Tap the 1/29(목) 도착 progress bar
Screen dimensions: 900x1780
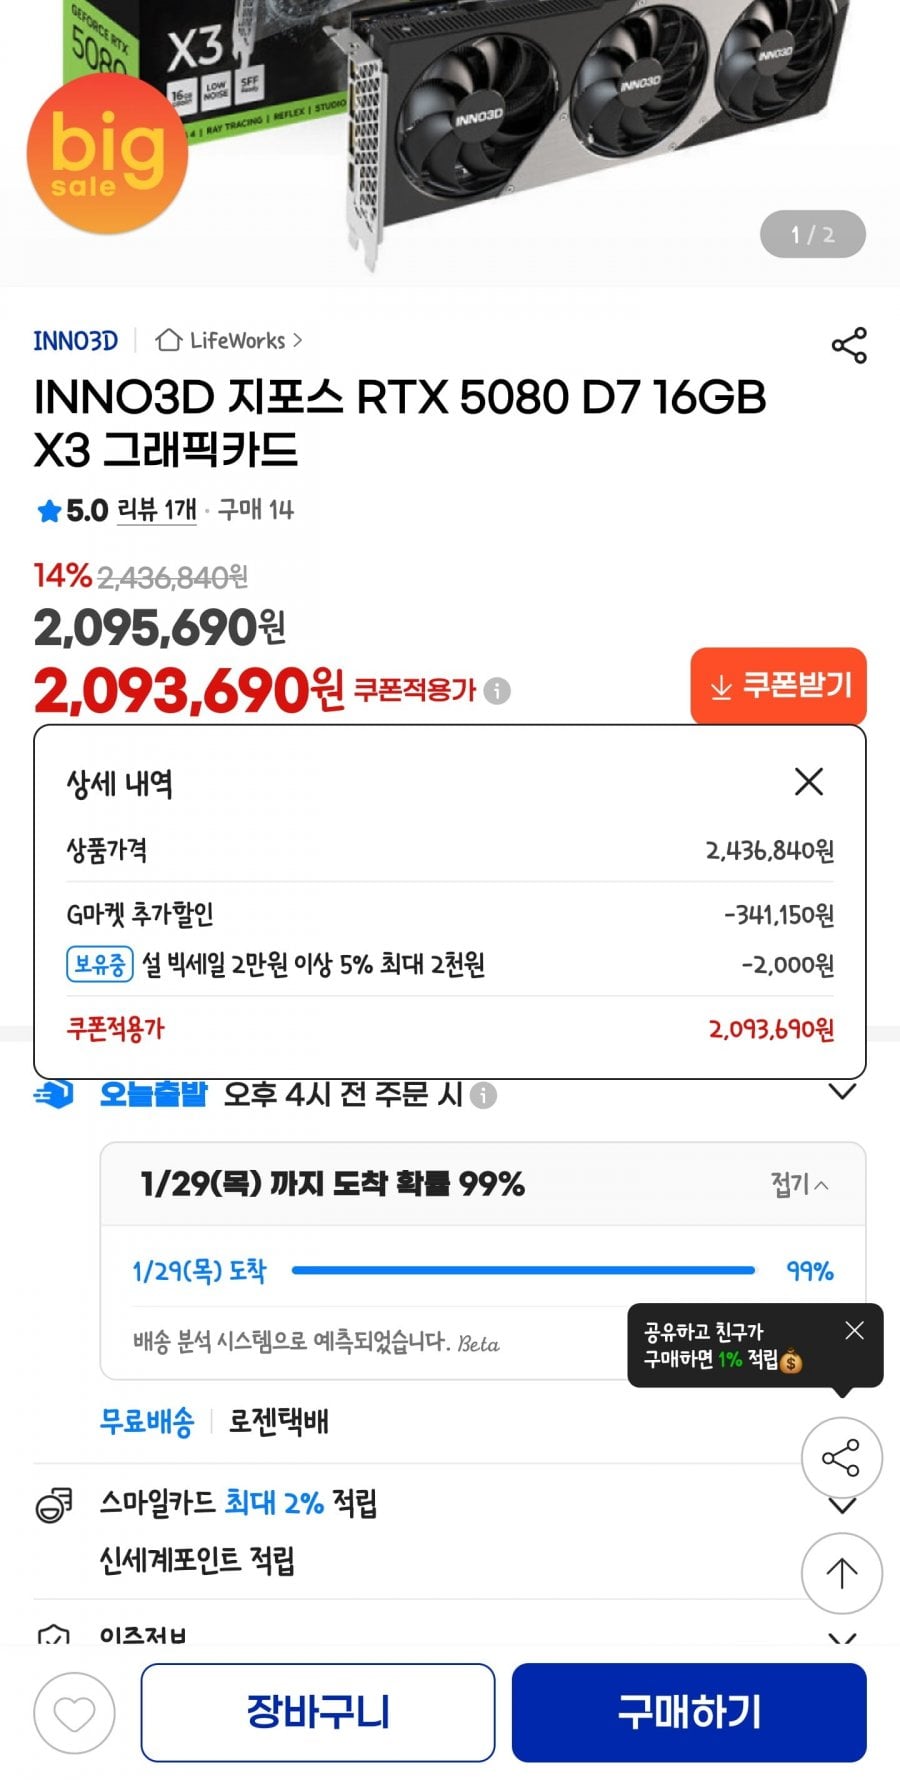click(523, 1271)
